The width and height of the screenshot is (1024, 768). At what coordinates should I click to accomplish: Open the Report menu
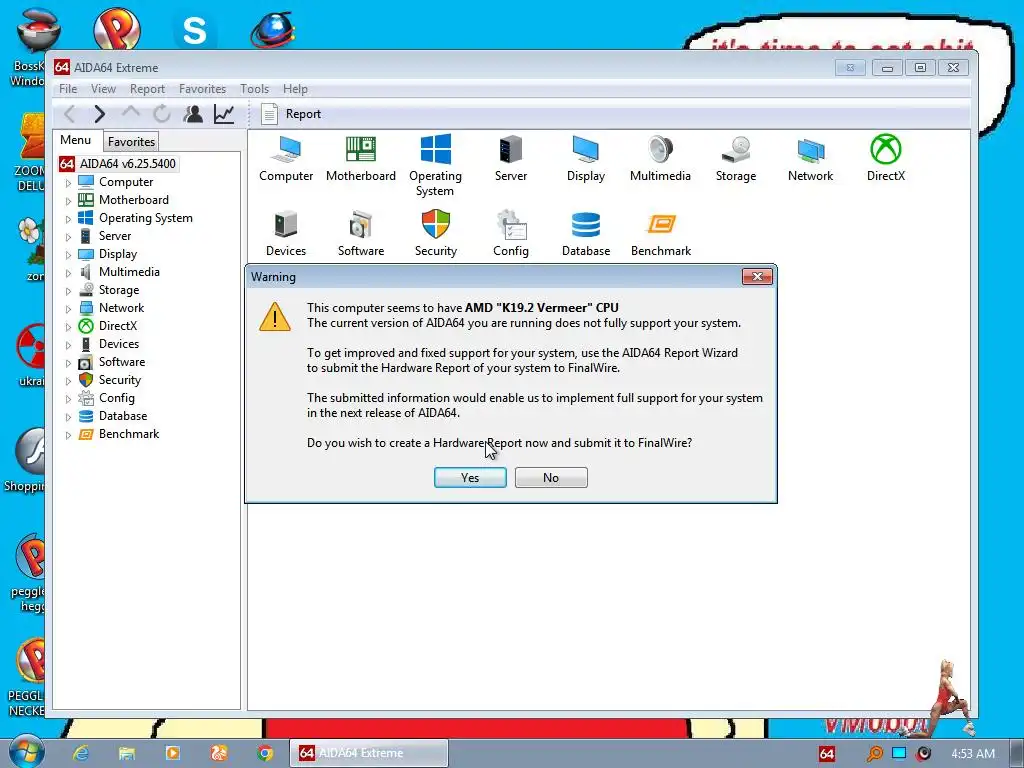(x=147, y=89)
